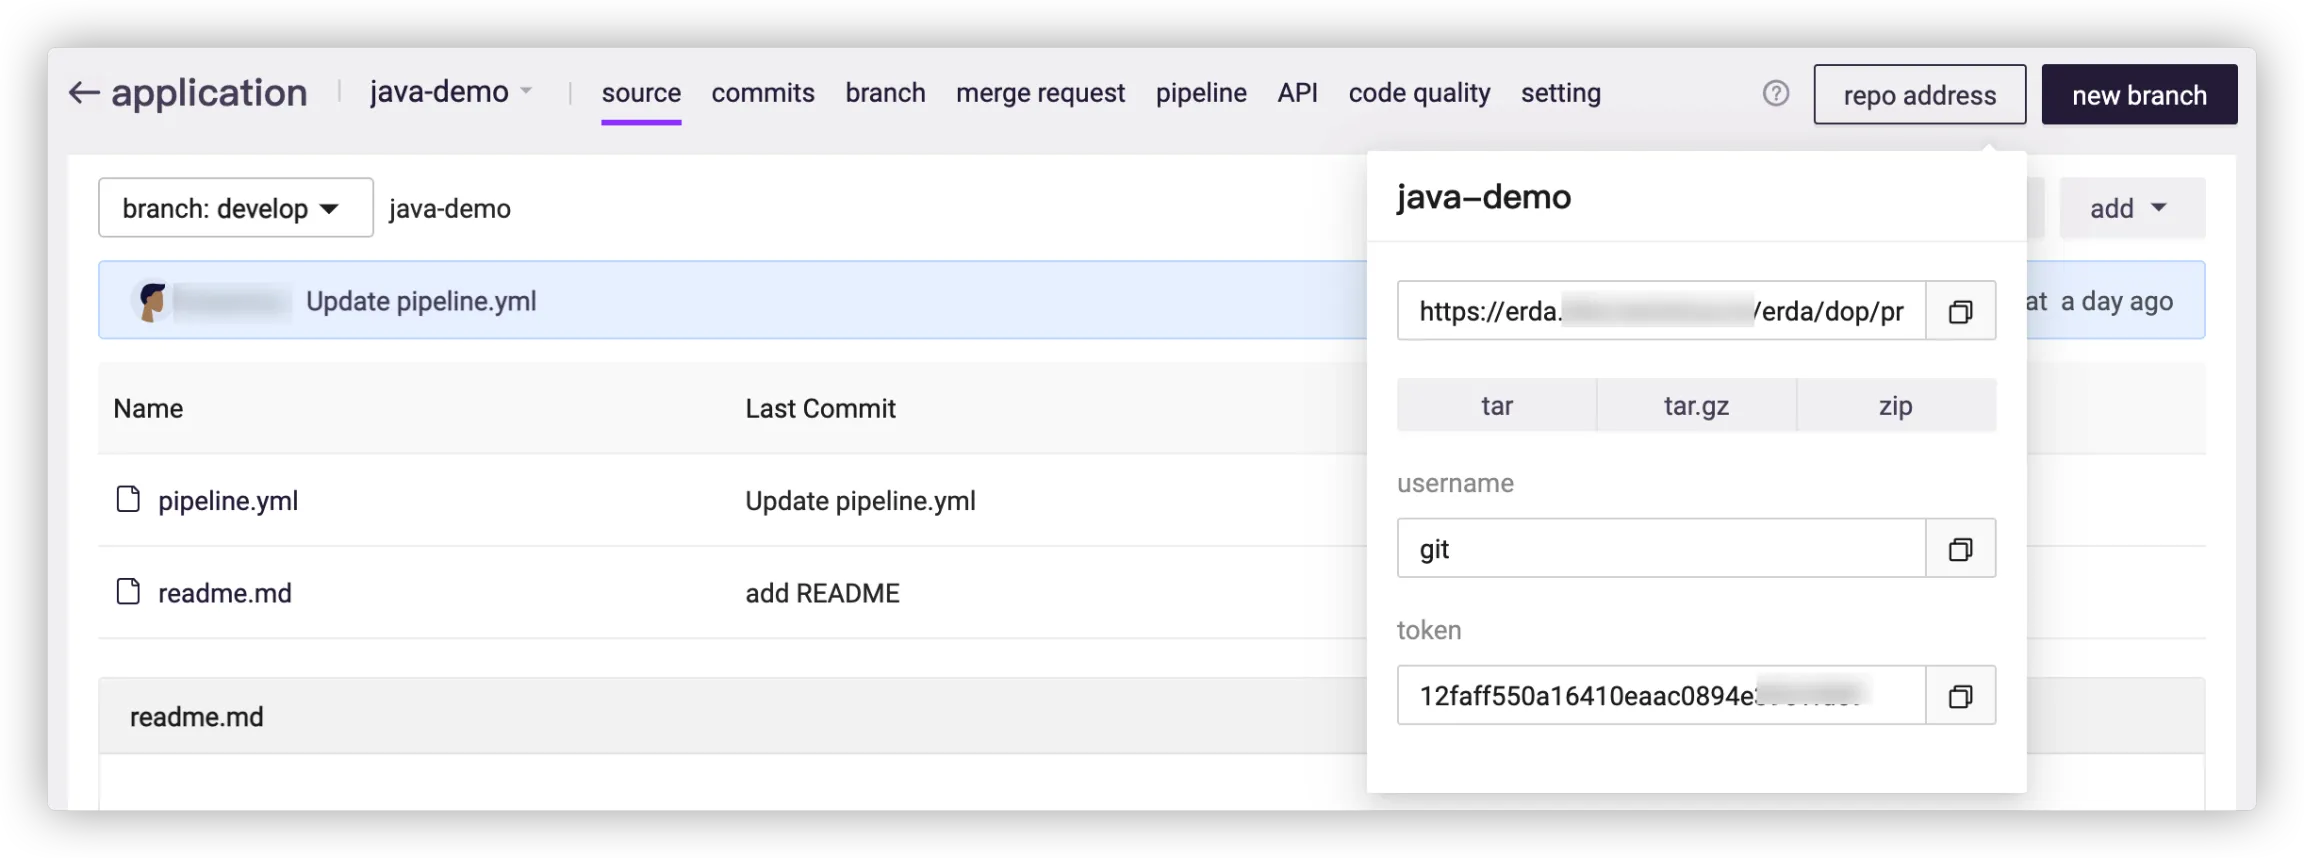The image size is (2304, 858).
Task: Go to the code quality tab
Action: pos(1419,93)
